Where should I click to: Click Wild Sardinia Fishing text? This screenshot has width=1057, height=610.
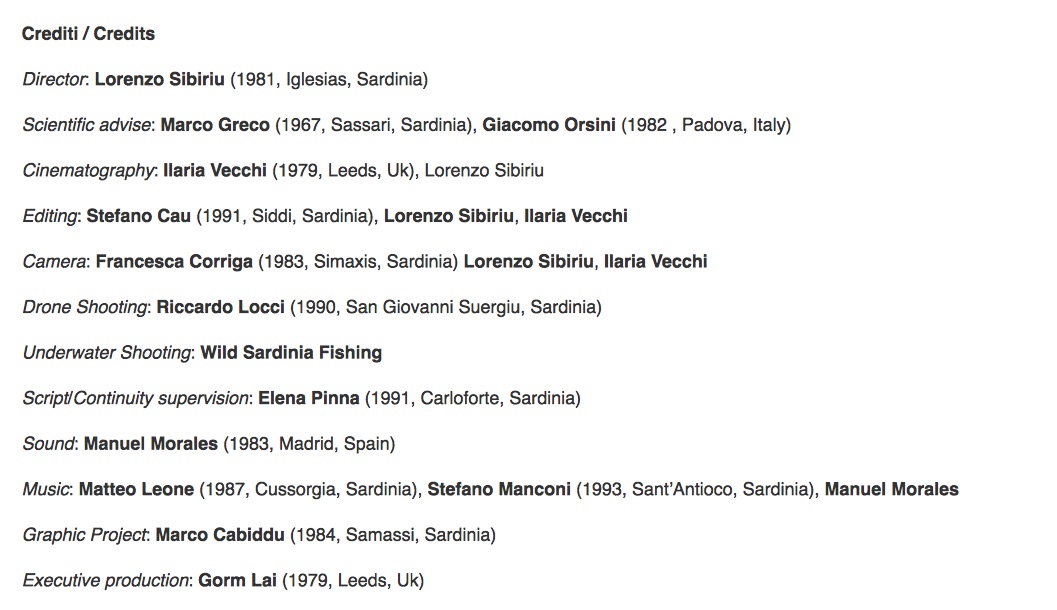(x=291, y=353)
